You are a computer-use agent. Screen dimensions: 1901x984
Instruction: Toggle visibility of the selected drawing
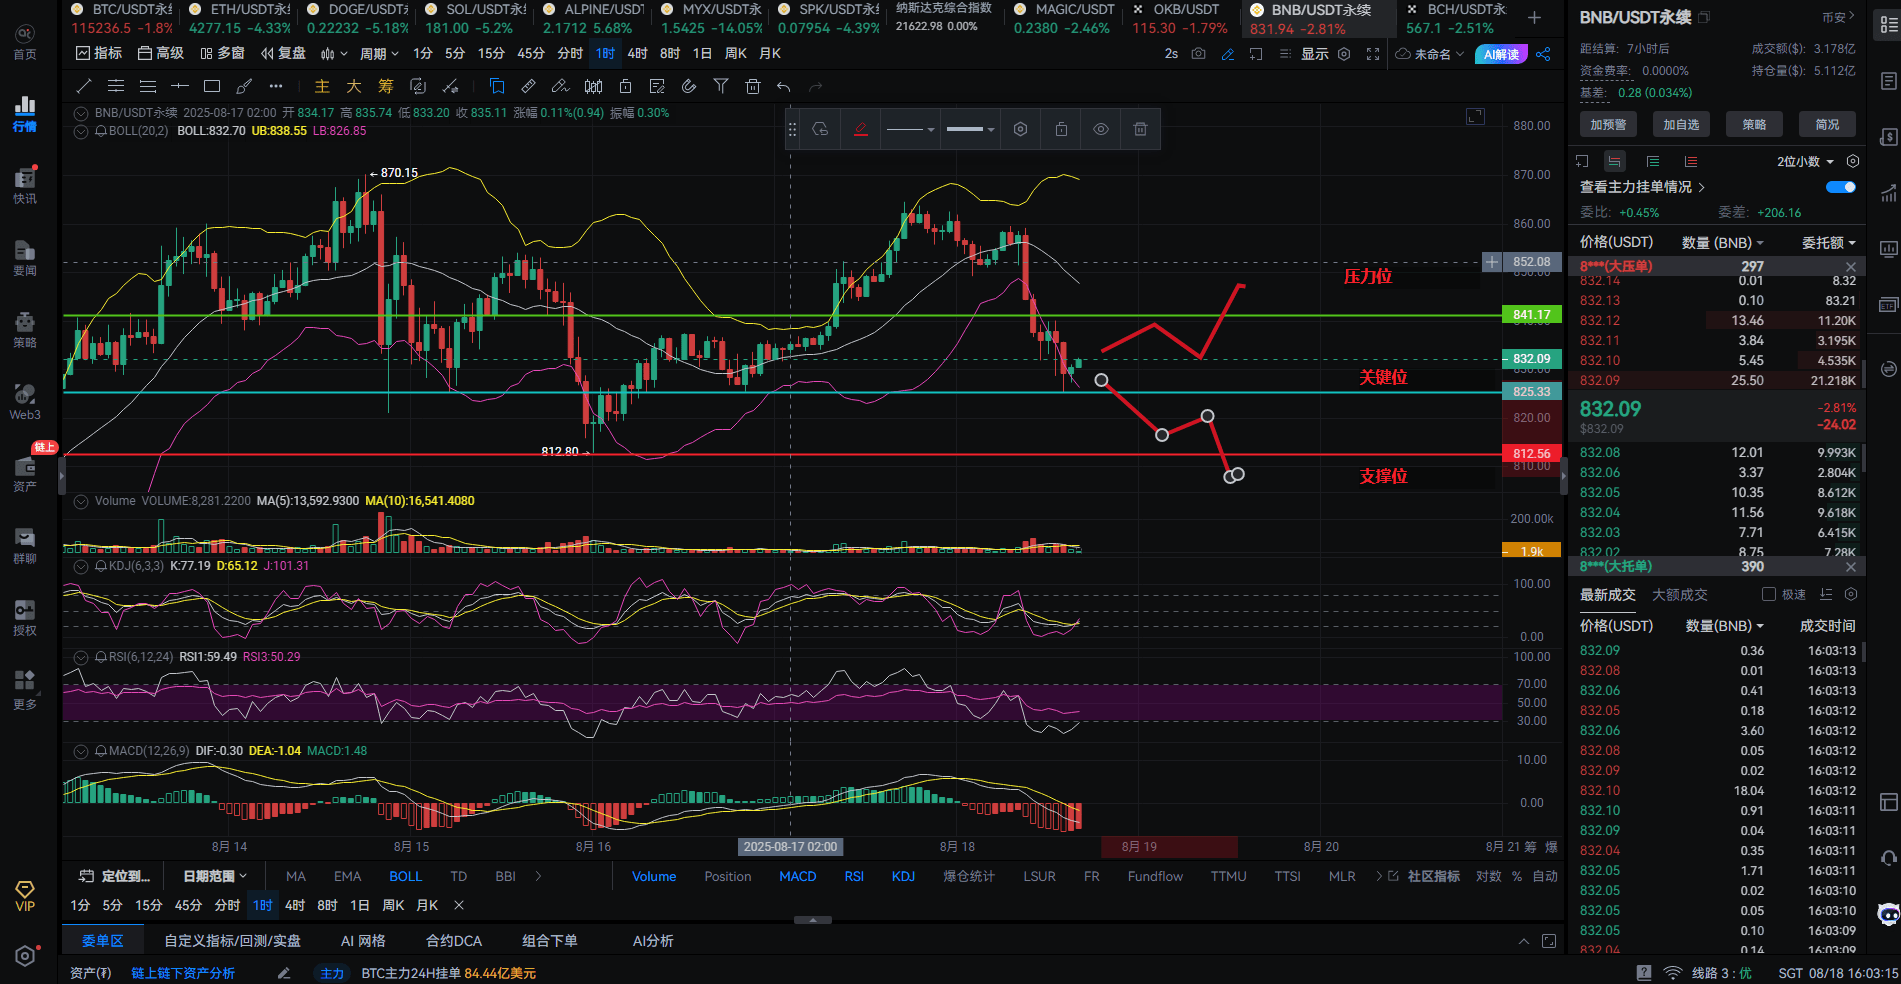point(1101,129)
